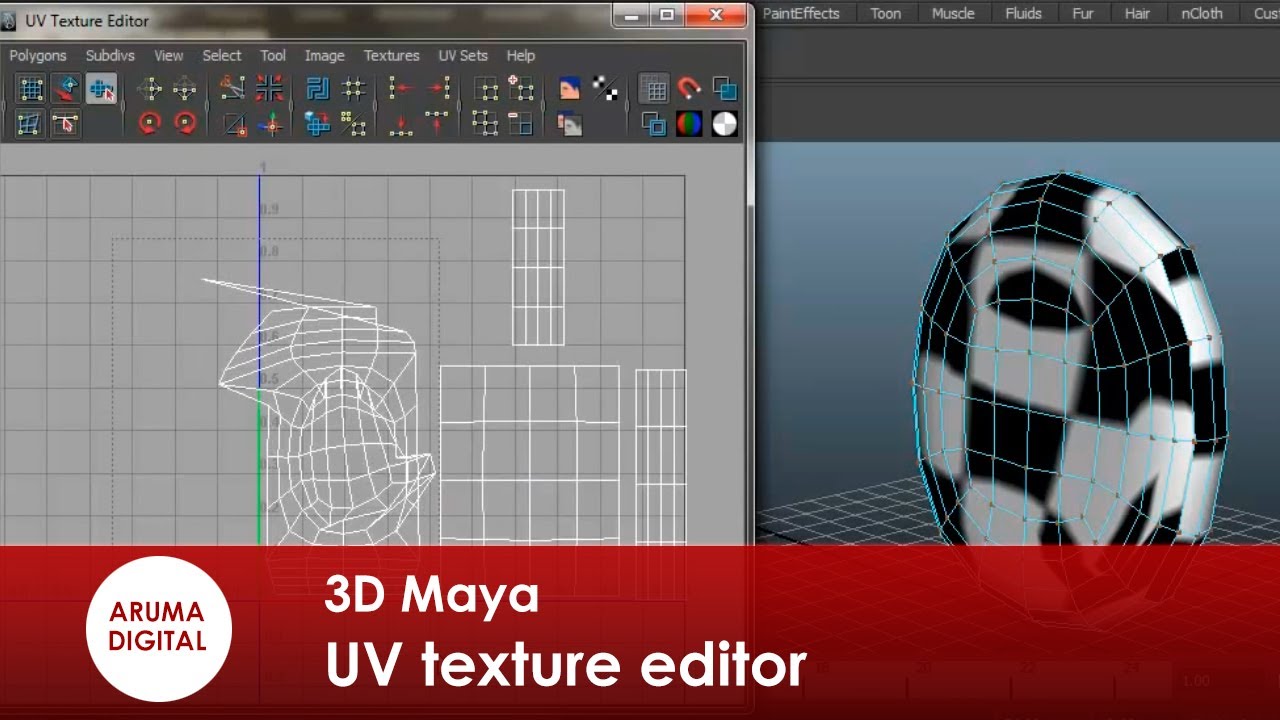Open the Select menu

tap(222, 55)
